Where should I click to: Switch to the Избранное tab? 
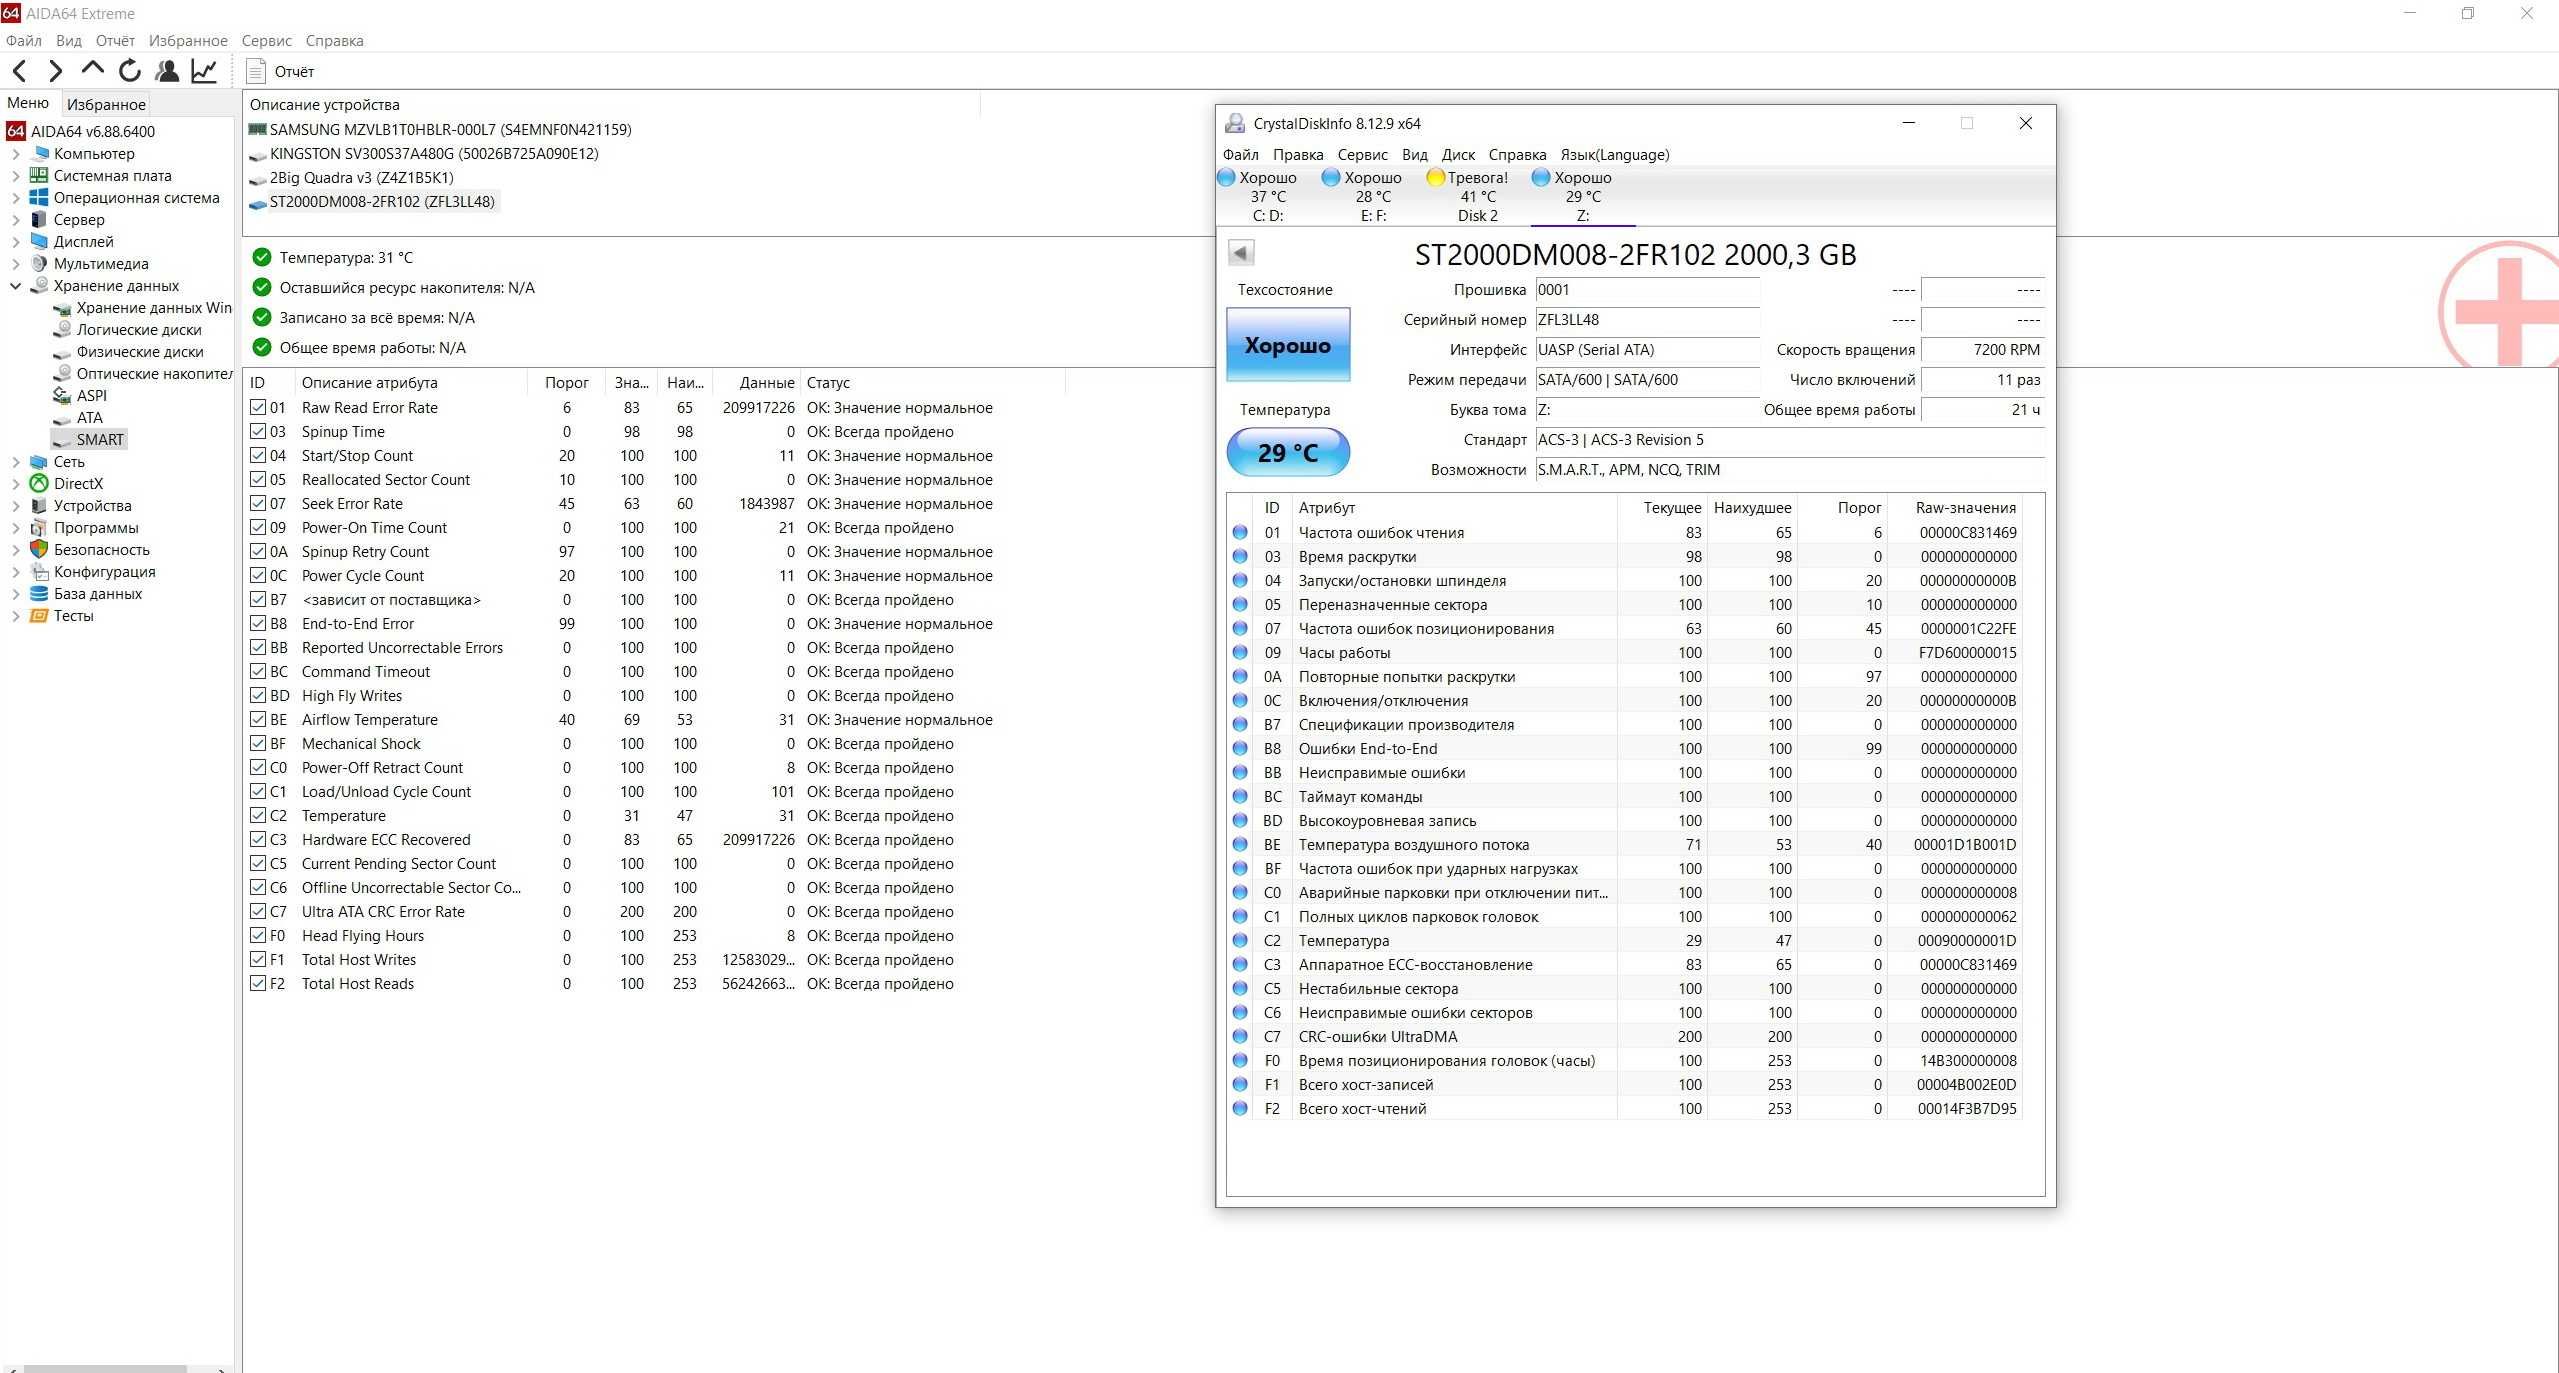pyautogui.click(x=106, y=104)
